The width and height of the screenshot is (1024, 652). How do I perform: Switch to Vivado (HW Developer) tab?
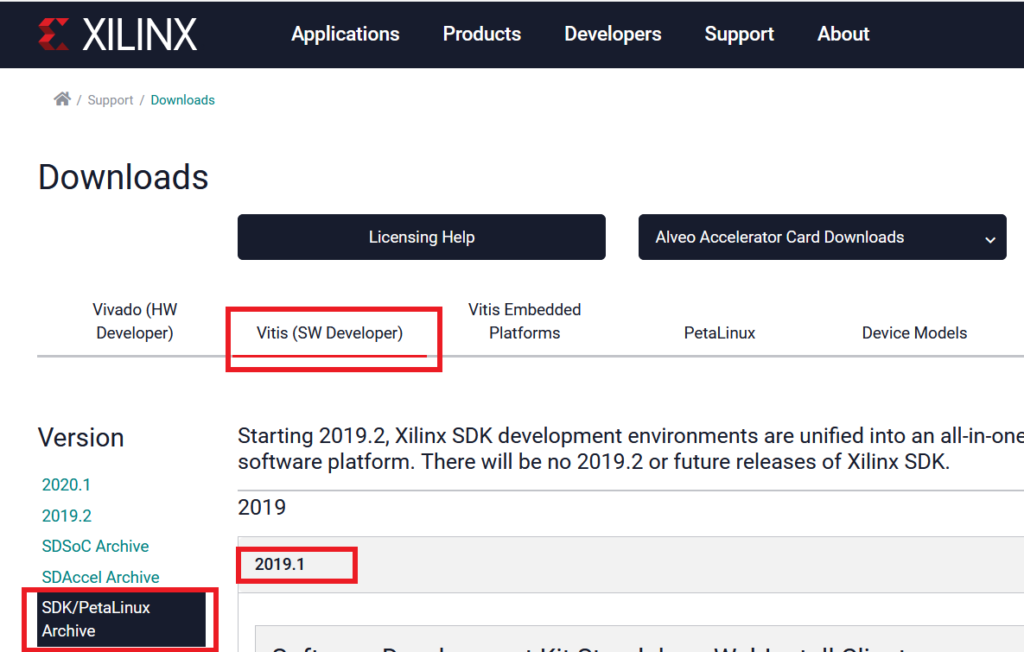point(135,321)
